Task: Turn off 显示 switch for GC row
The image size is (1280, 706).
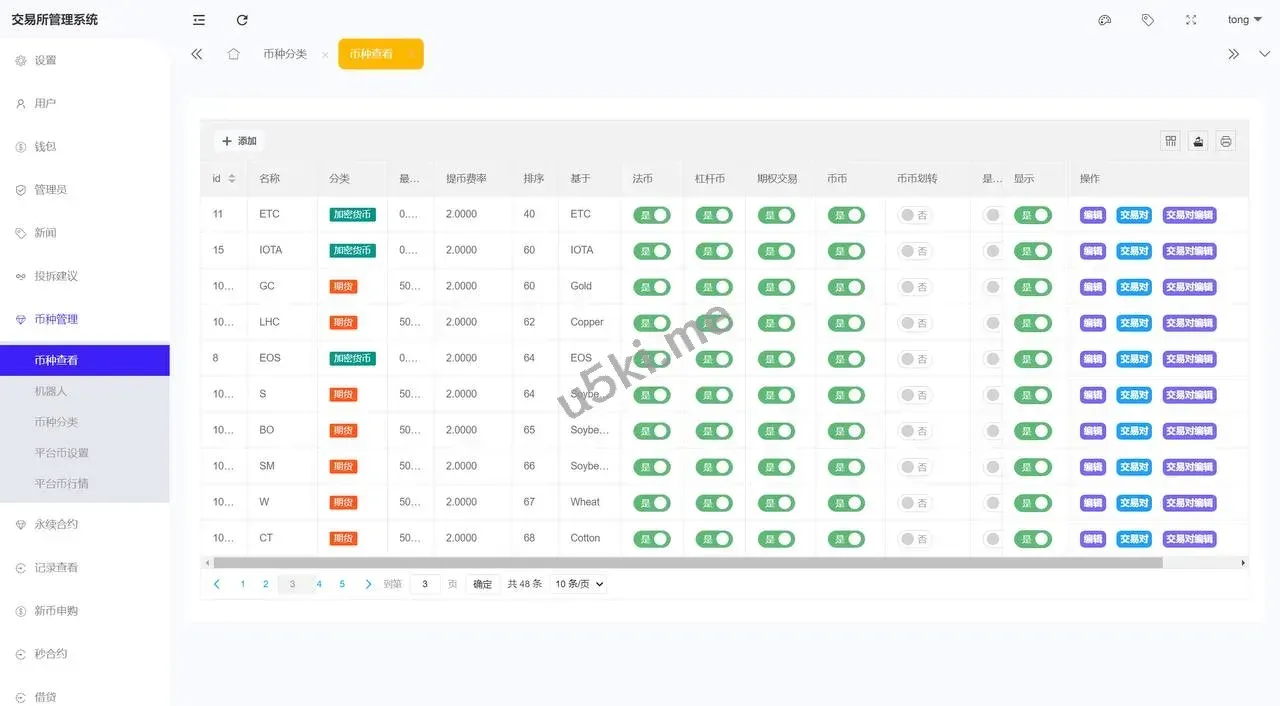Action: click(1033, 287)
